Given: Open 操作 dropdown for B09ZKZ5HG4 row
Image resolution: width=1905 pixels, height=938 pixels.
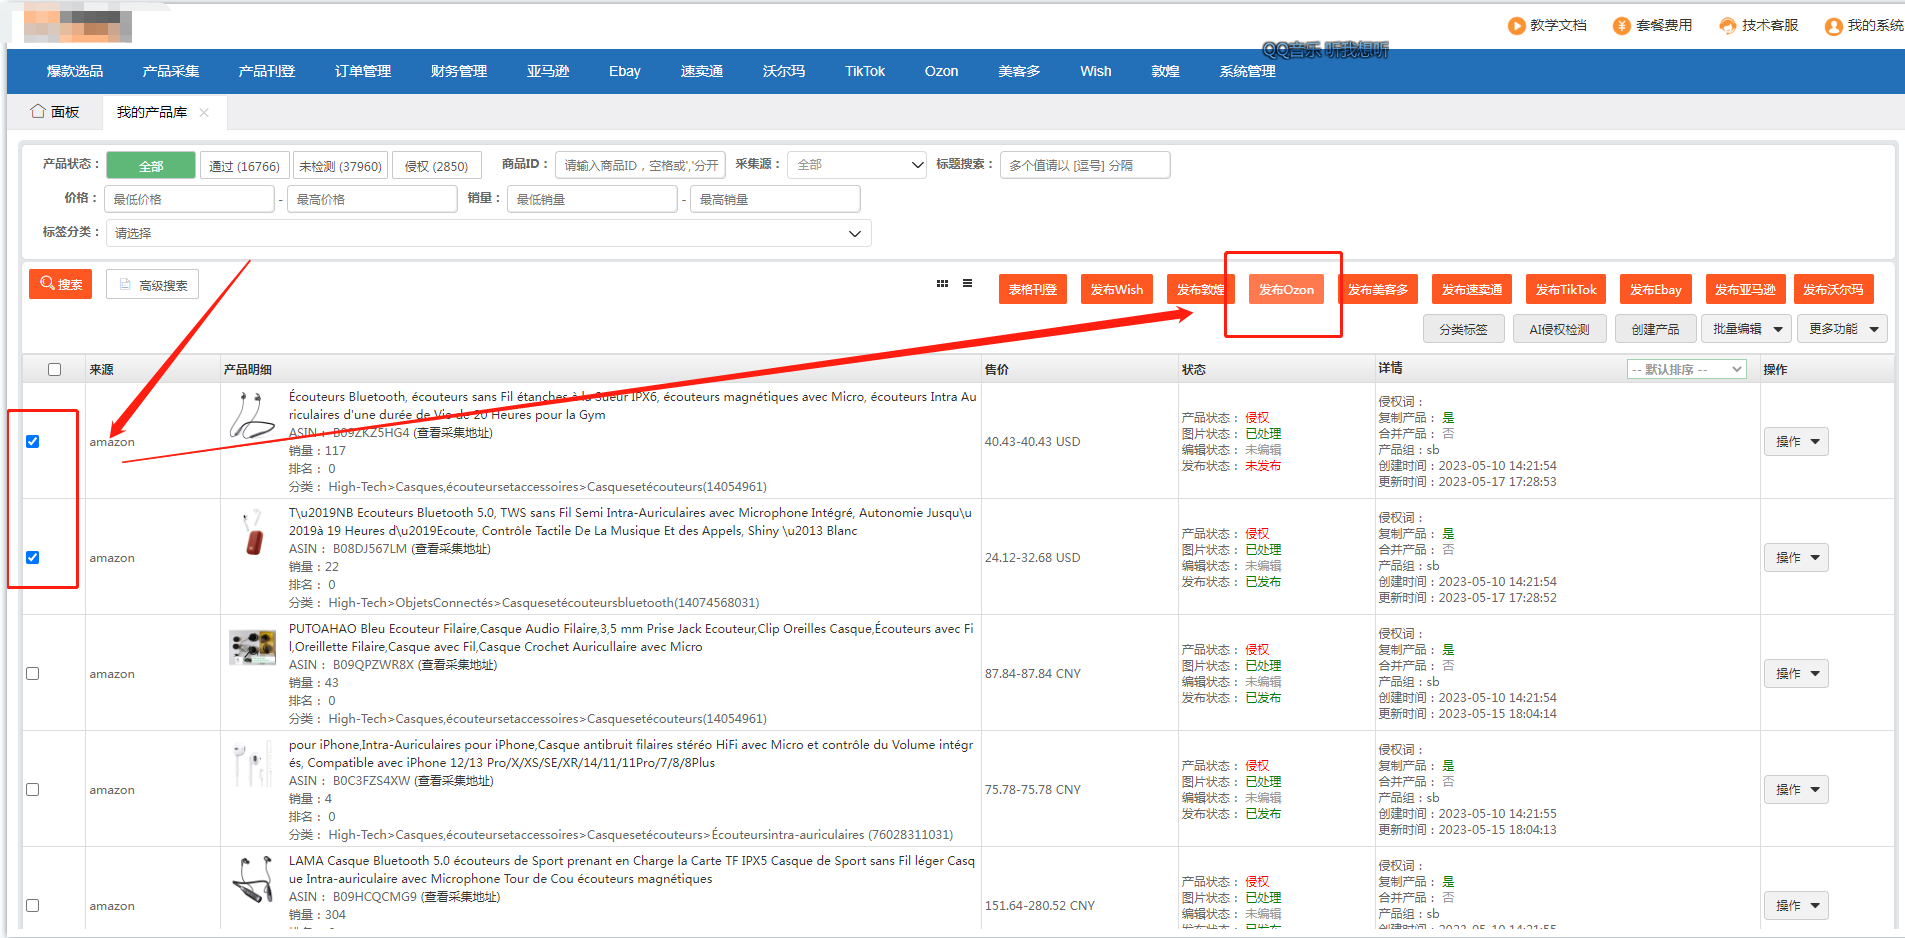Looking at the screenshot, I should point(1796,442).
